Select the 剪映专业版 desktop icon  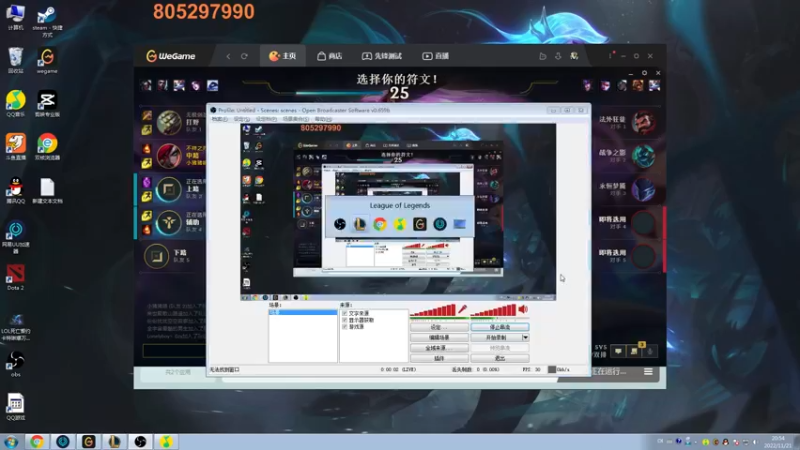(x=47, y=104)
